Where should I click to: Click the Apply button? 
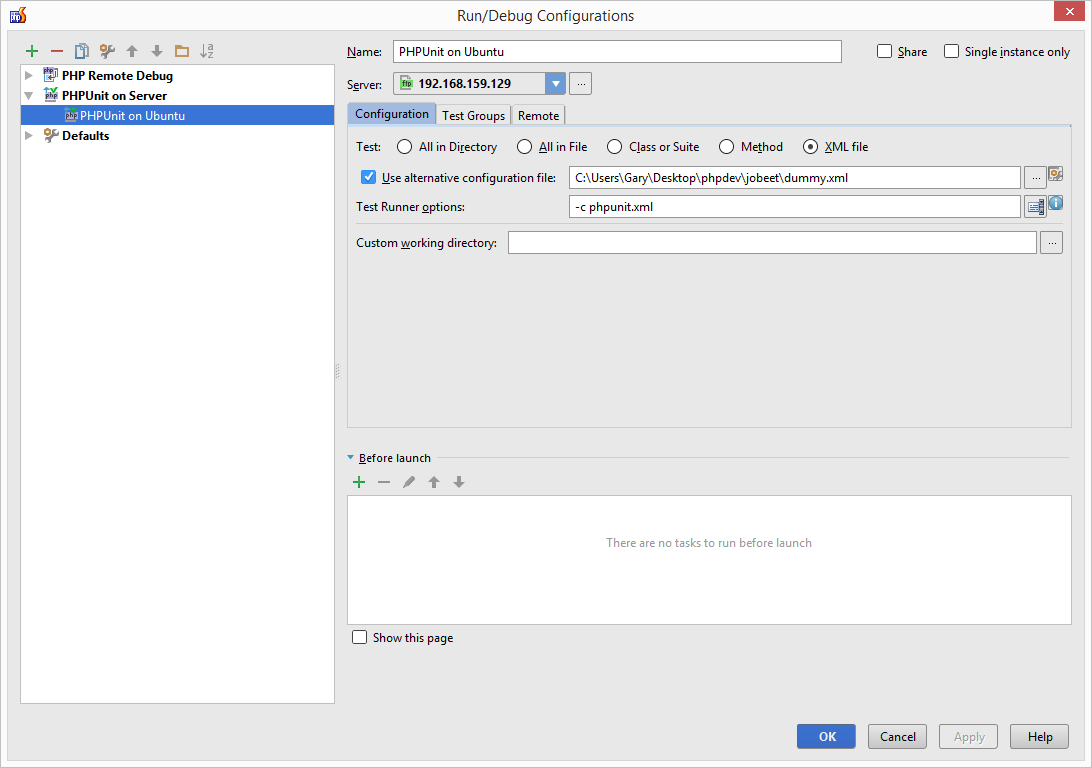coord(969,737)
